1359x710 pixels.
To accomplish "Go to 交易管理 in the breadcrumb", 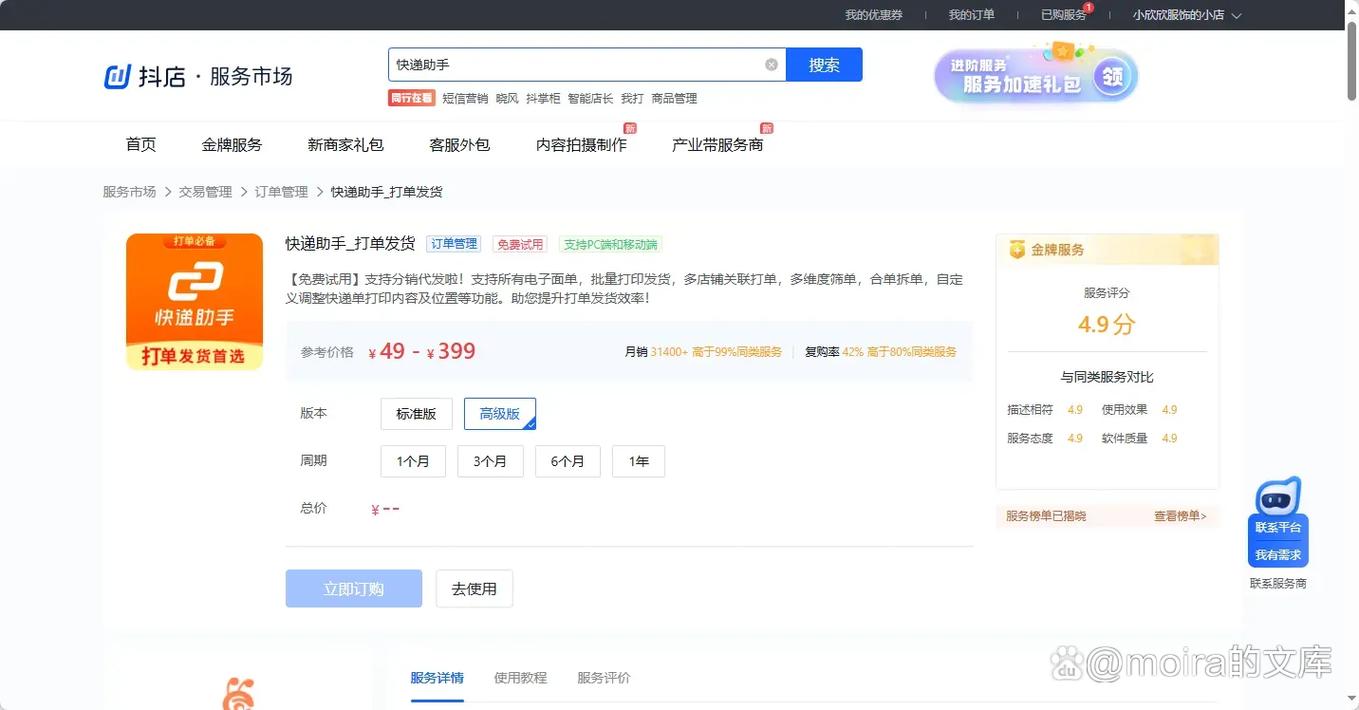I will pos(205,192).
